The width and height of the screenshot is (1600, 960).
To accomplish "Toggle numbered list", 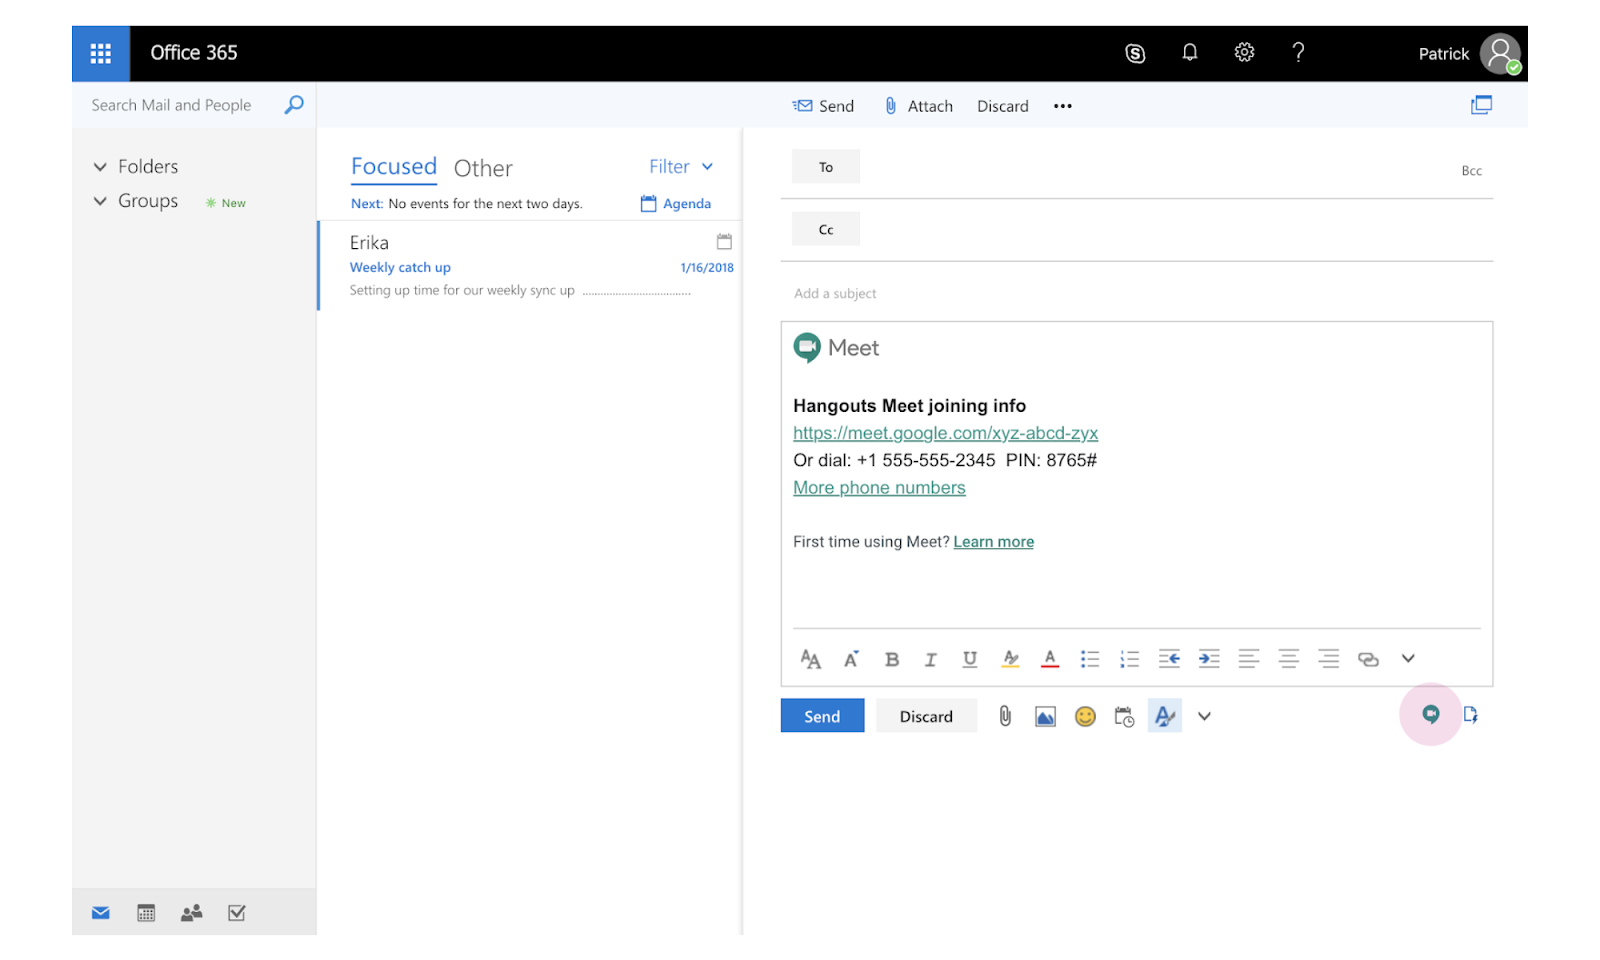I will point(1129,659).
